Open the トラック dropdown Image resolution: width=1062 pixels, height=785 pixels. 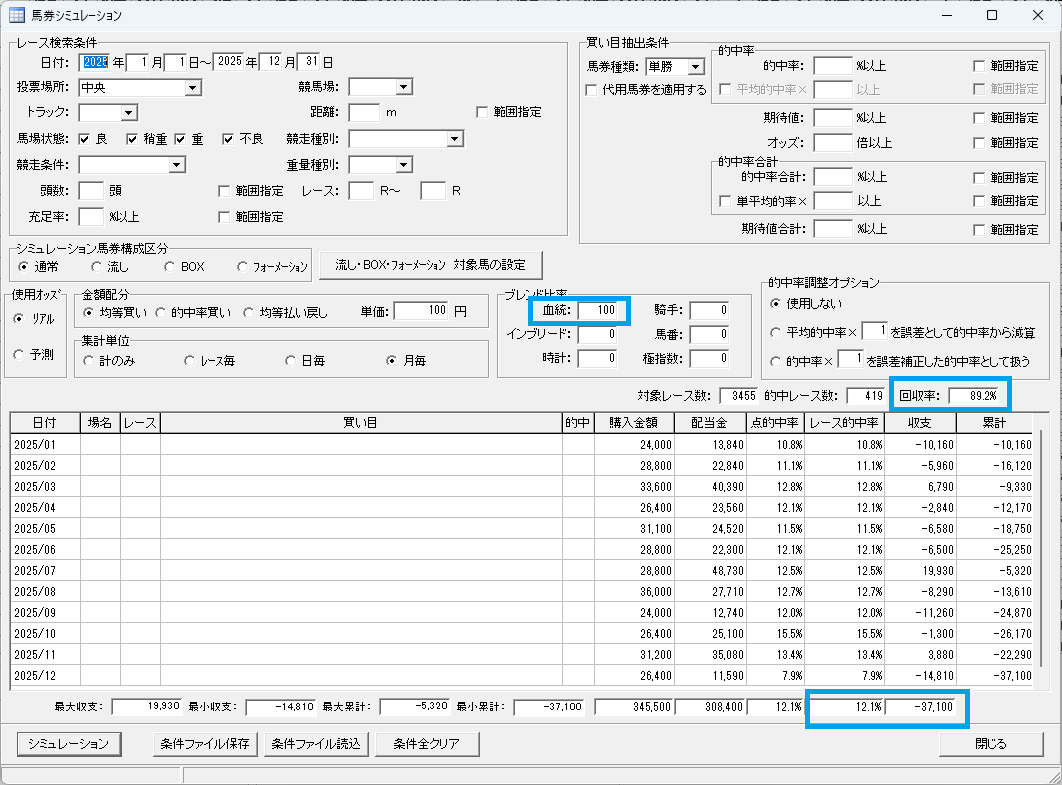129,112
